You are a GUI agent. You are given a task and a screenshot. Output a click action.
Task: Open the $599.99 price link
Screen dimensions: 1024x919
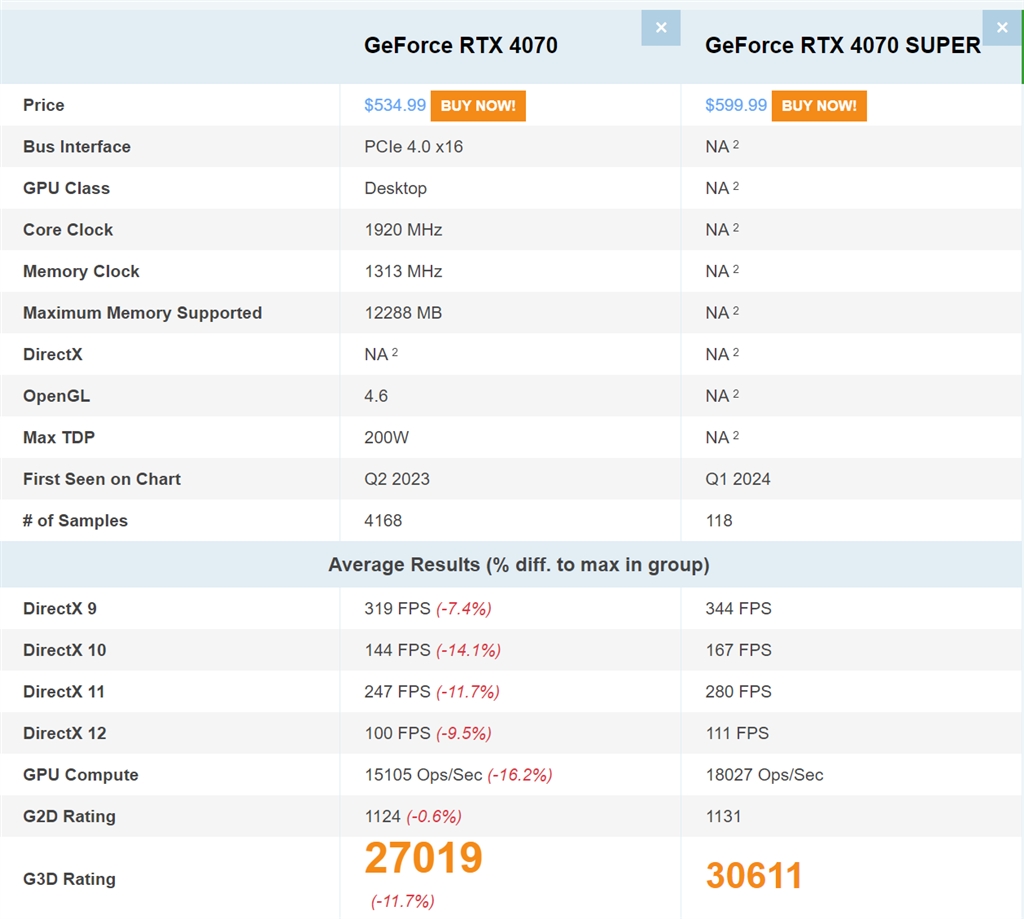(736, 105)
